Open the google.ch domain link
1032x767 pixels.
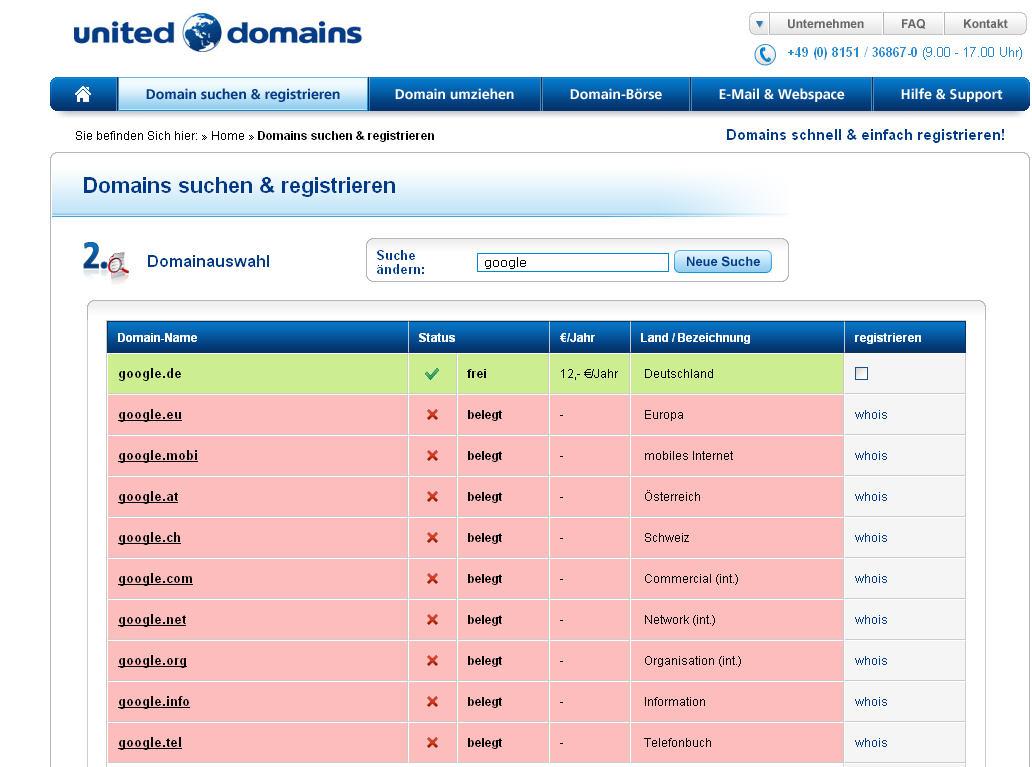(x=149, y=538)
